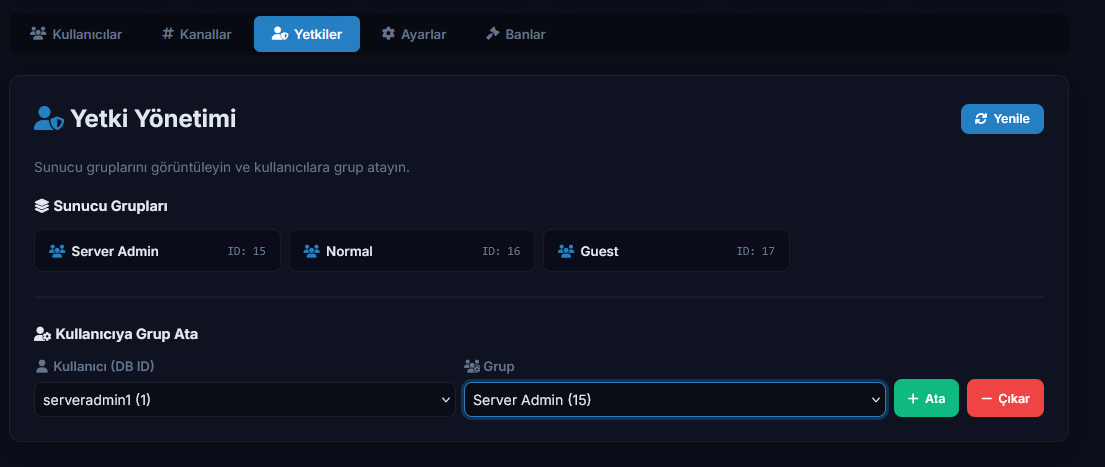Click the green Ata button
The height and width of the screenshot is (467, 1105).
click(x=926, y=398)
